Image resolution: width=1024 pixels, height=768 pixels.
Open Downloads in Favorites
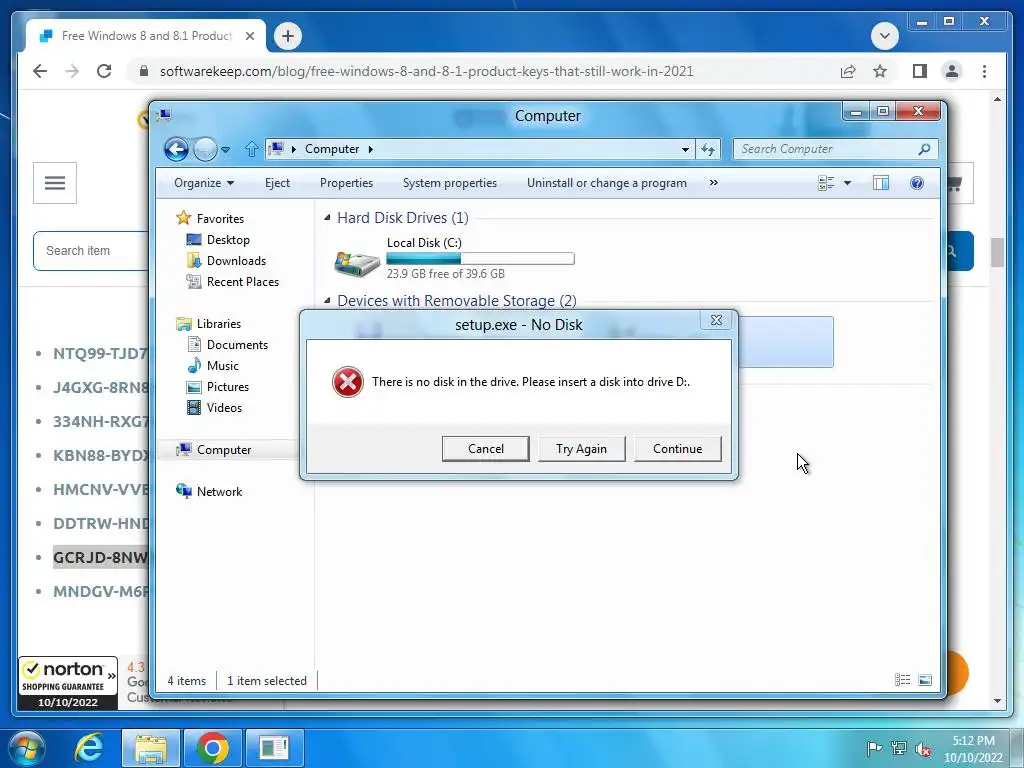[x=236, y=261]
